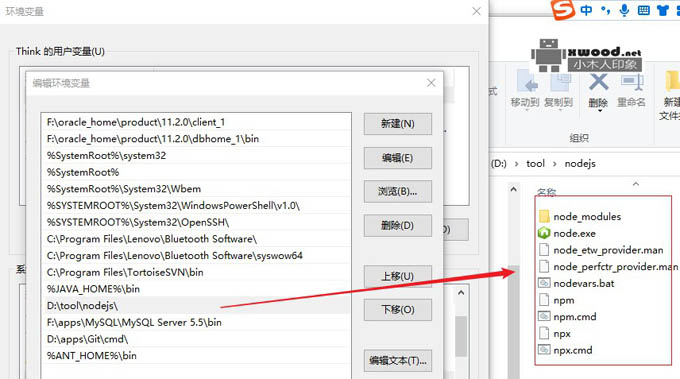The width and height of the screenshot is (680, 379).
Task: Click the Edit text (编辑文本(T)...) button
Action: point(398,361)
